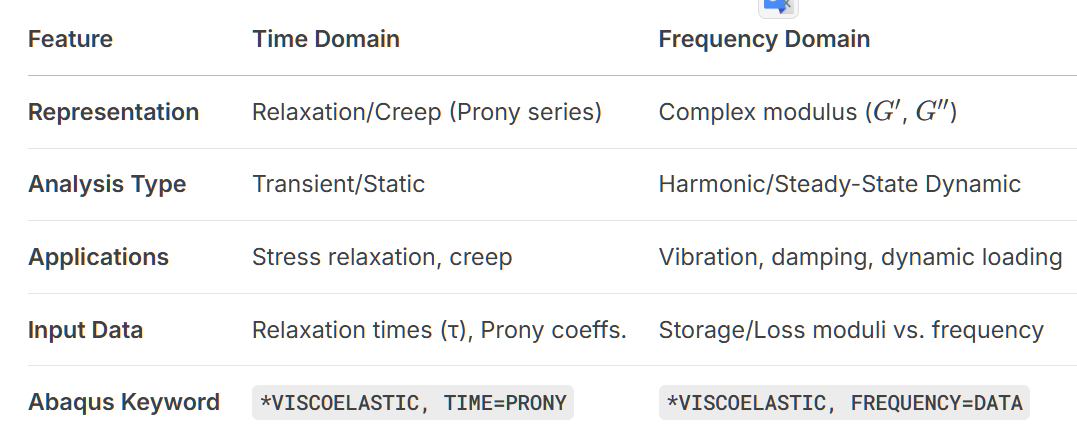The width and height of the screenshot is (1077, 430).
Task: Click the Transient/Static cell
Action: click(x=338, y=184)
